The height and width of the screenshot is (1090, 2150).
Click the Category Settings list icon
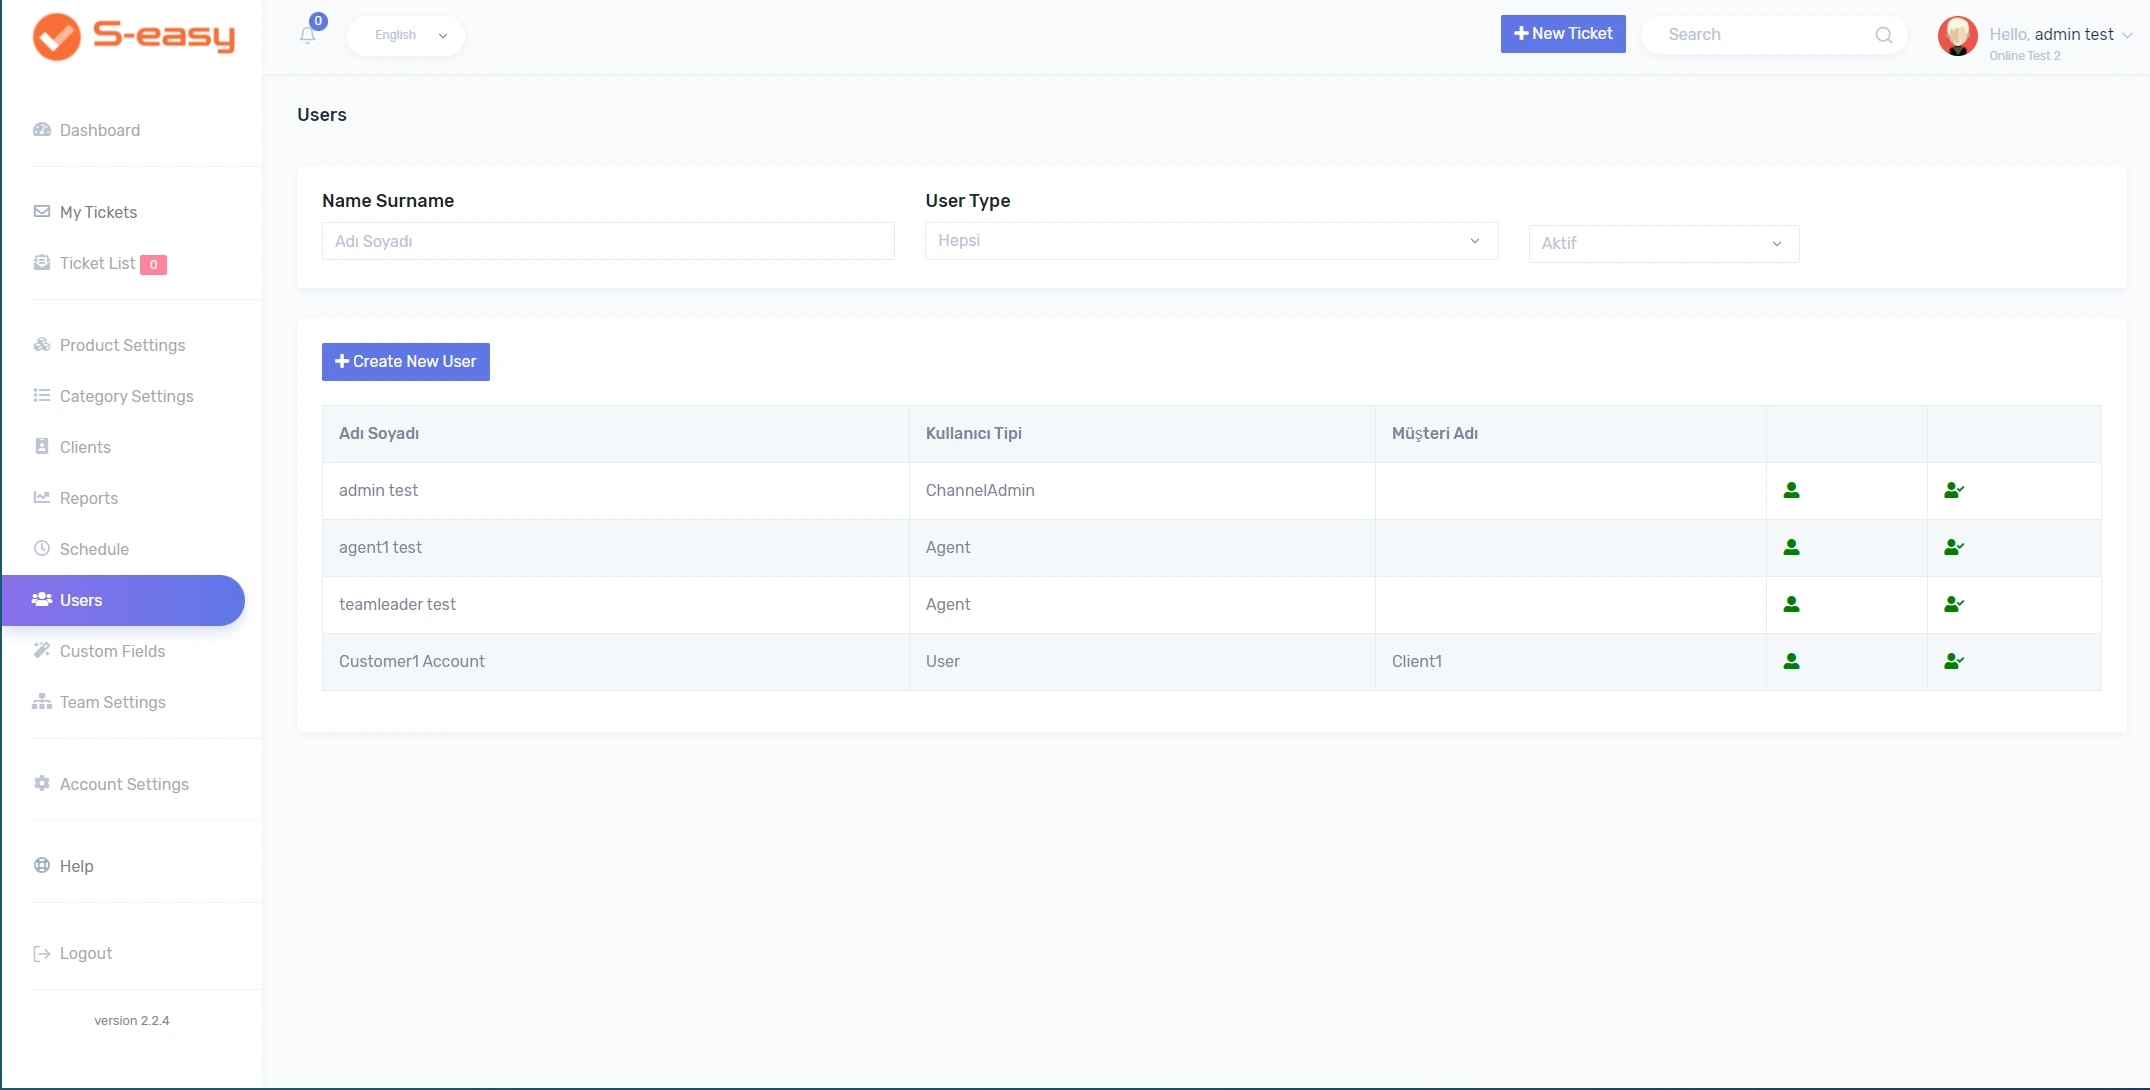coord(42,396)
